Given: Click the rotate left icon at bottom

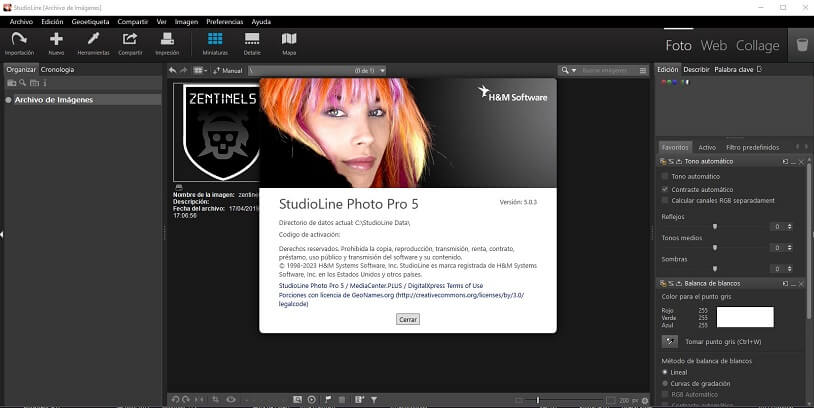Looking at the screenshot, I should tap(175, 400).
